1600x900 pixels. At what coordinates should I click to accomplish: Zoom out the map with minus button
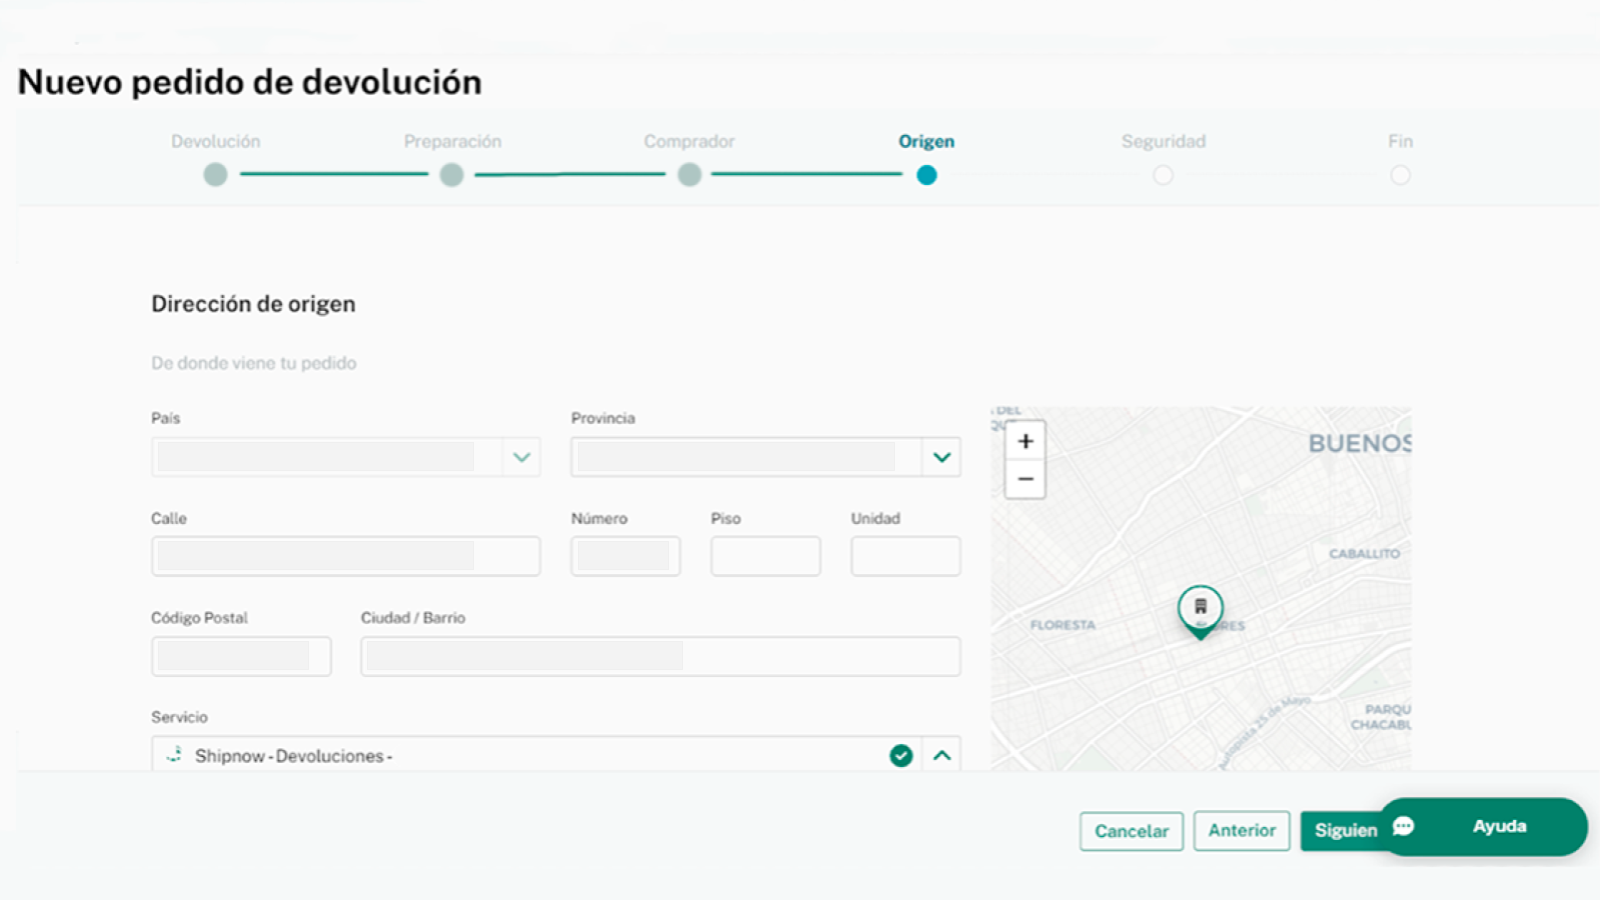click(x=1025, y=479)
